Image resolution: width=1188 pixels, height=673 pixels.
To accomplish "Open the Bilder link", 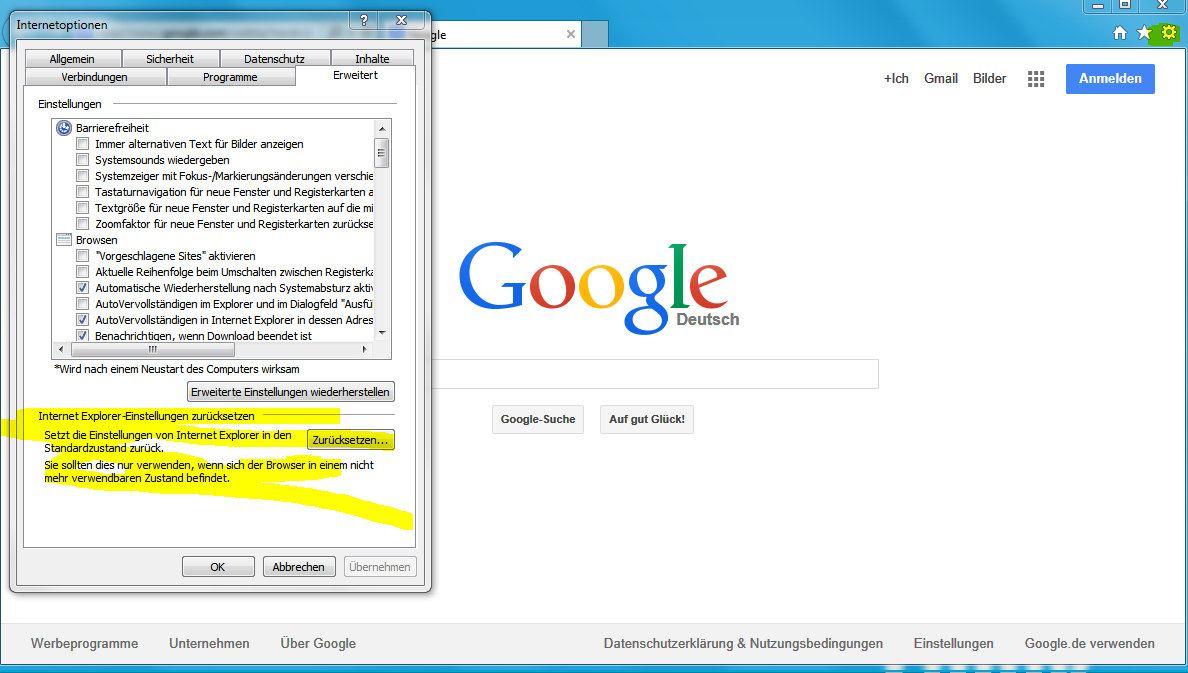I will point(989,79).
